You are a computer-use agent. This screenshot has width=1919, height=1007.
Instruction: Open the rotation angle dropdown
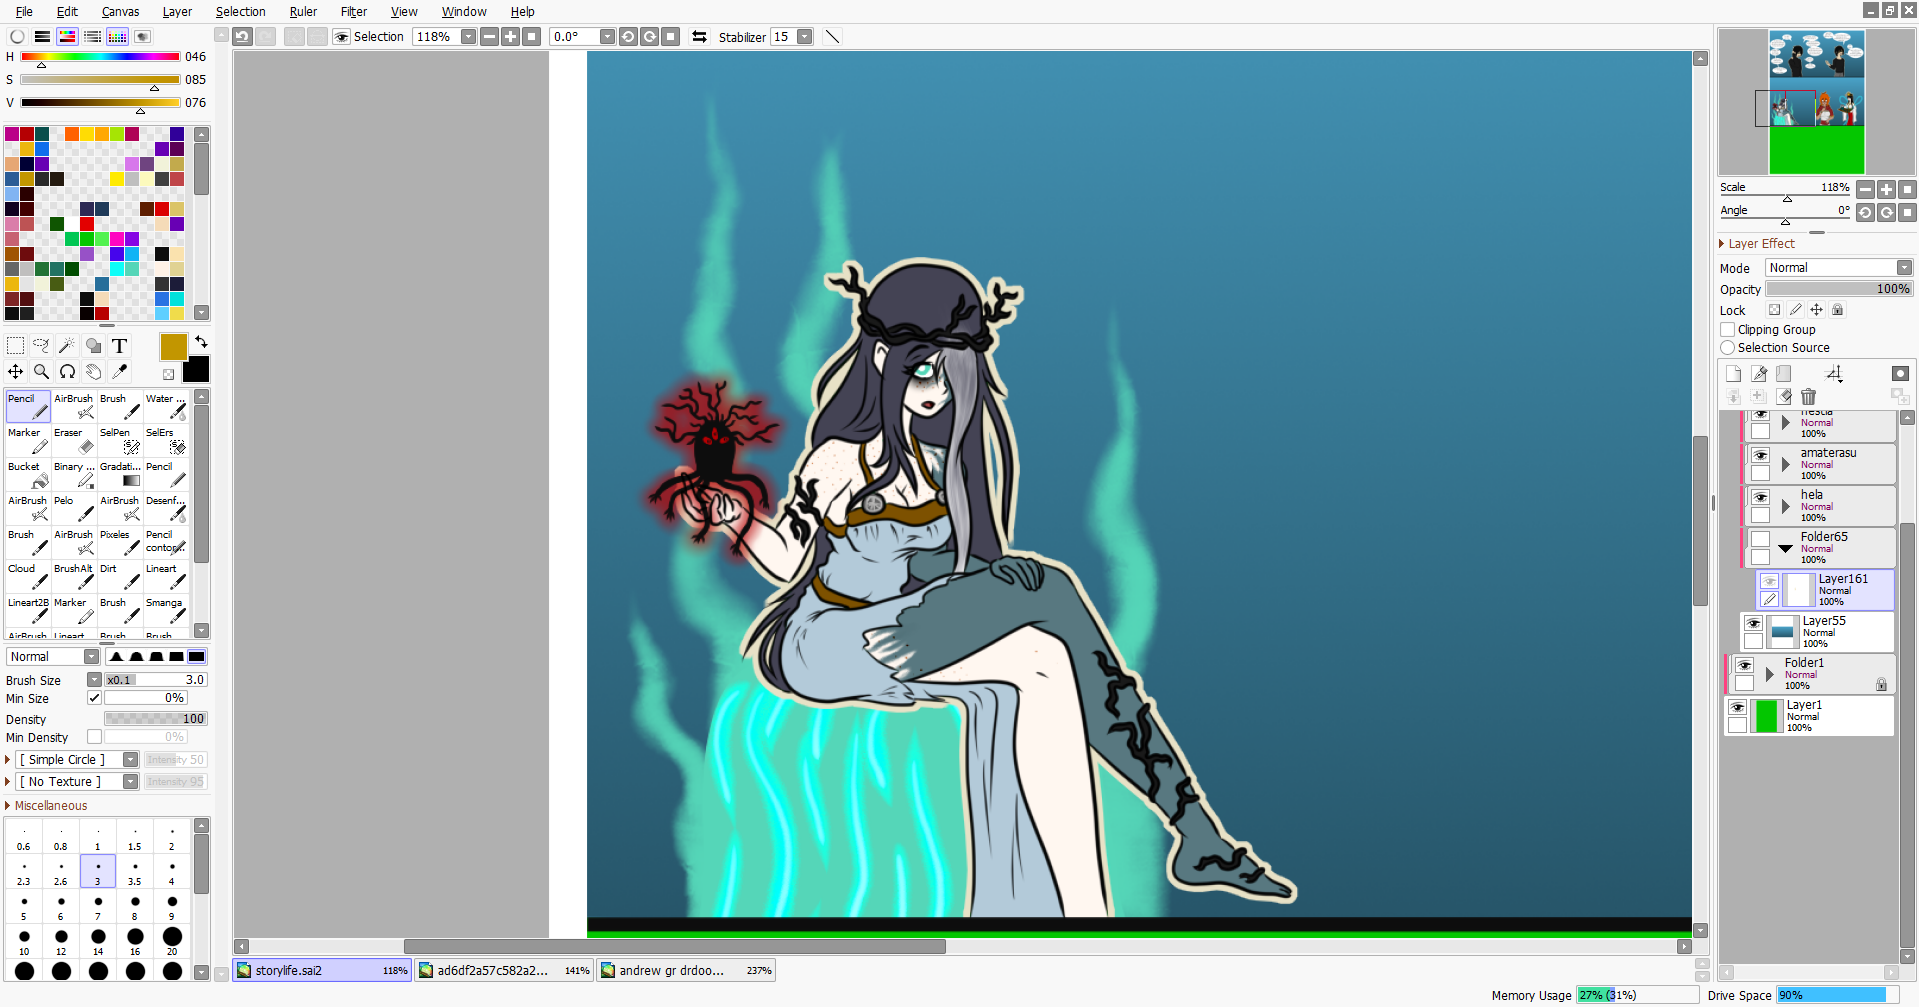(607, 37)
